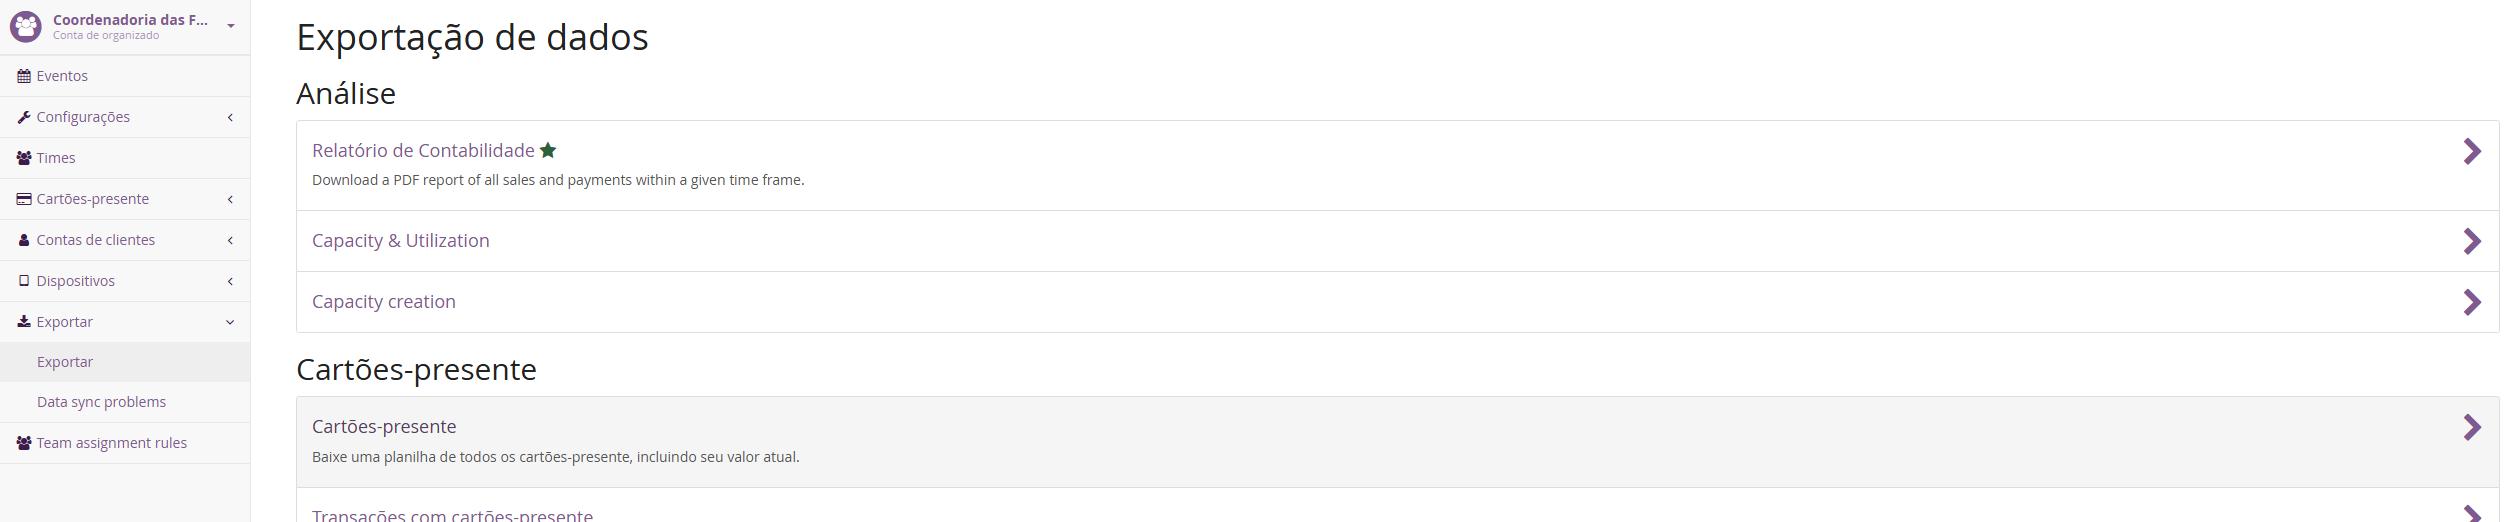Click the organizer avatar icon

(x=26, y=26)
